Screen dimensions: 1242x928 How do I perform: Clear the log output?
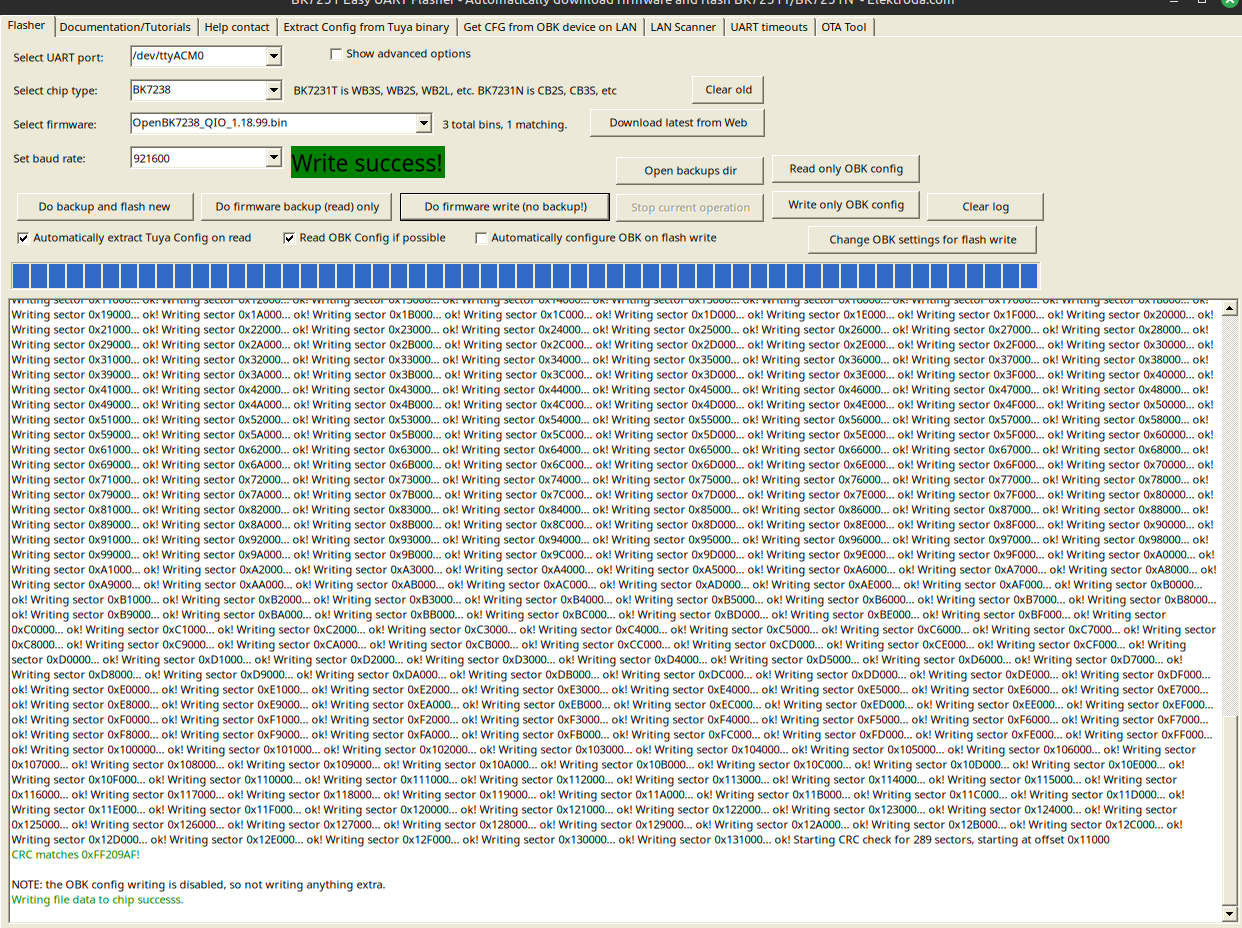pos(985,207)
